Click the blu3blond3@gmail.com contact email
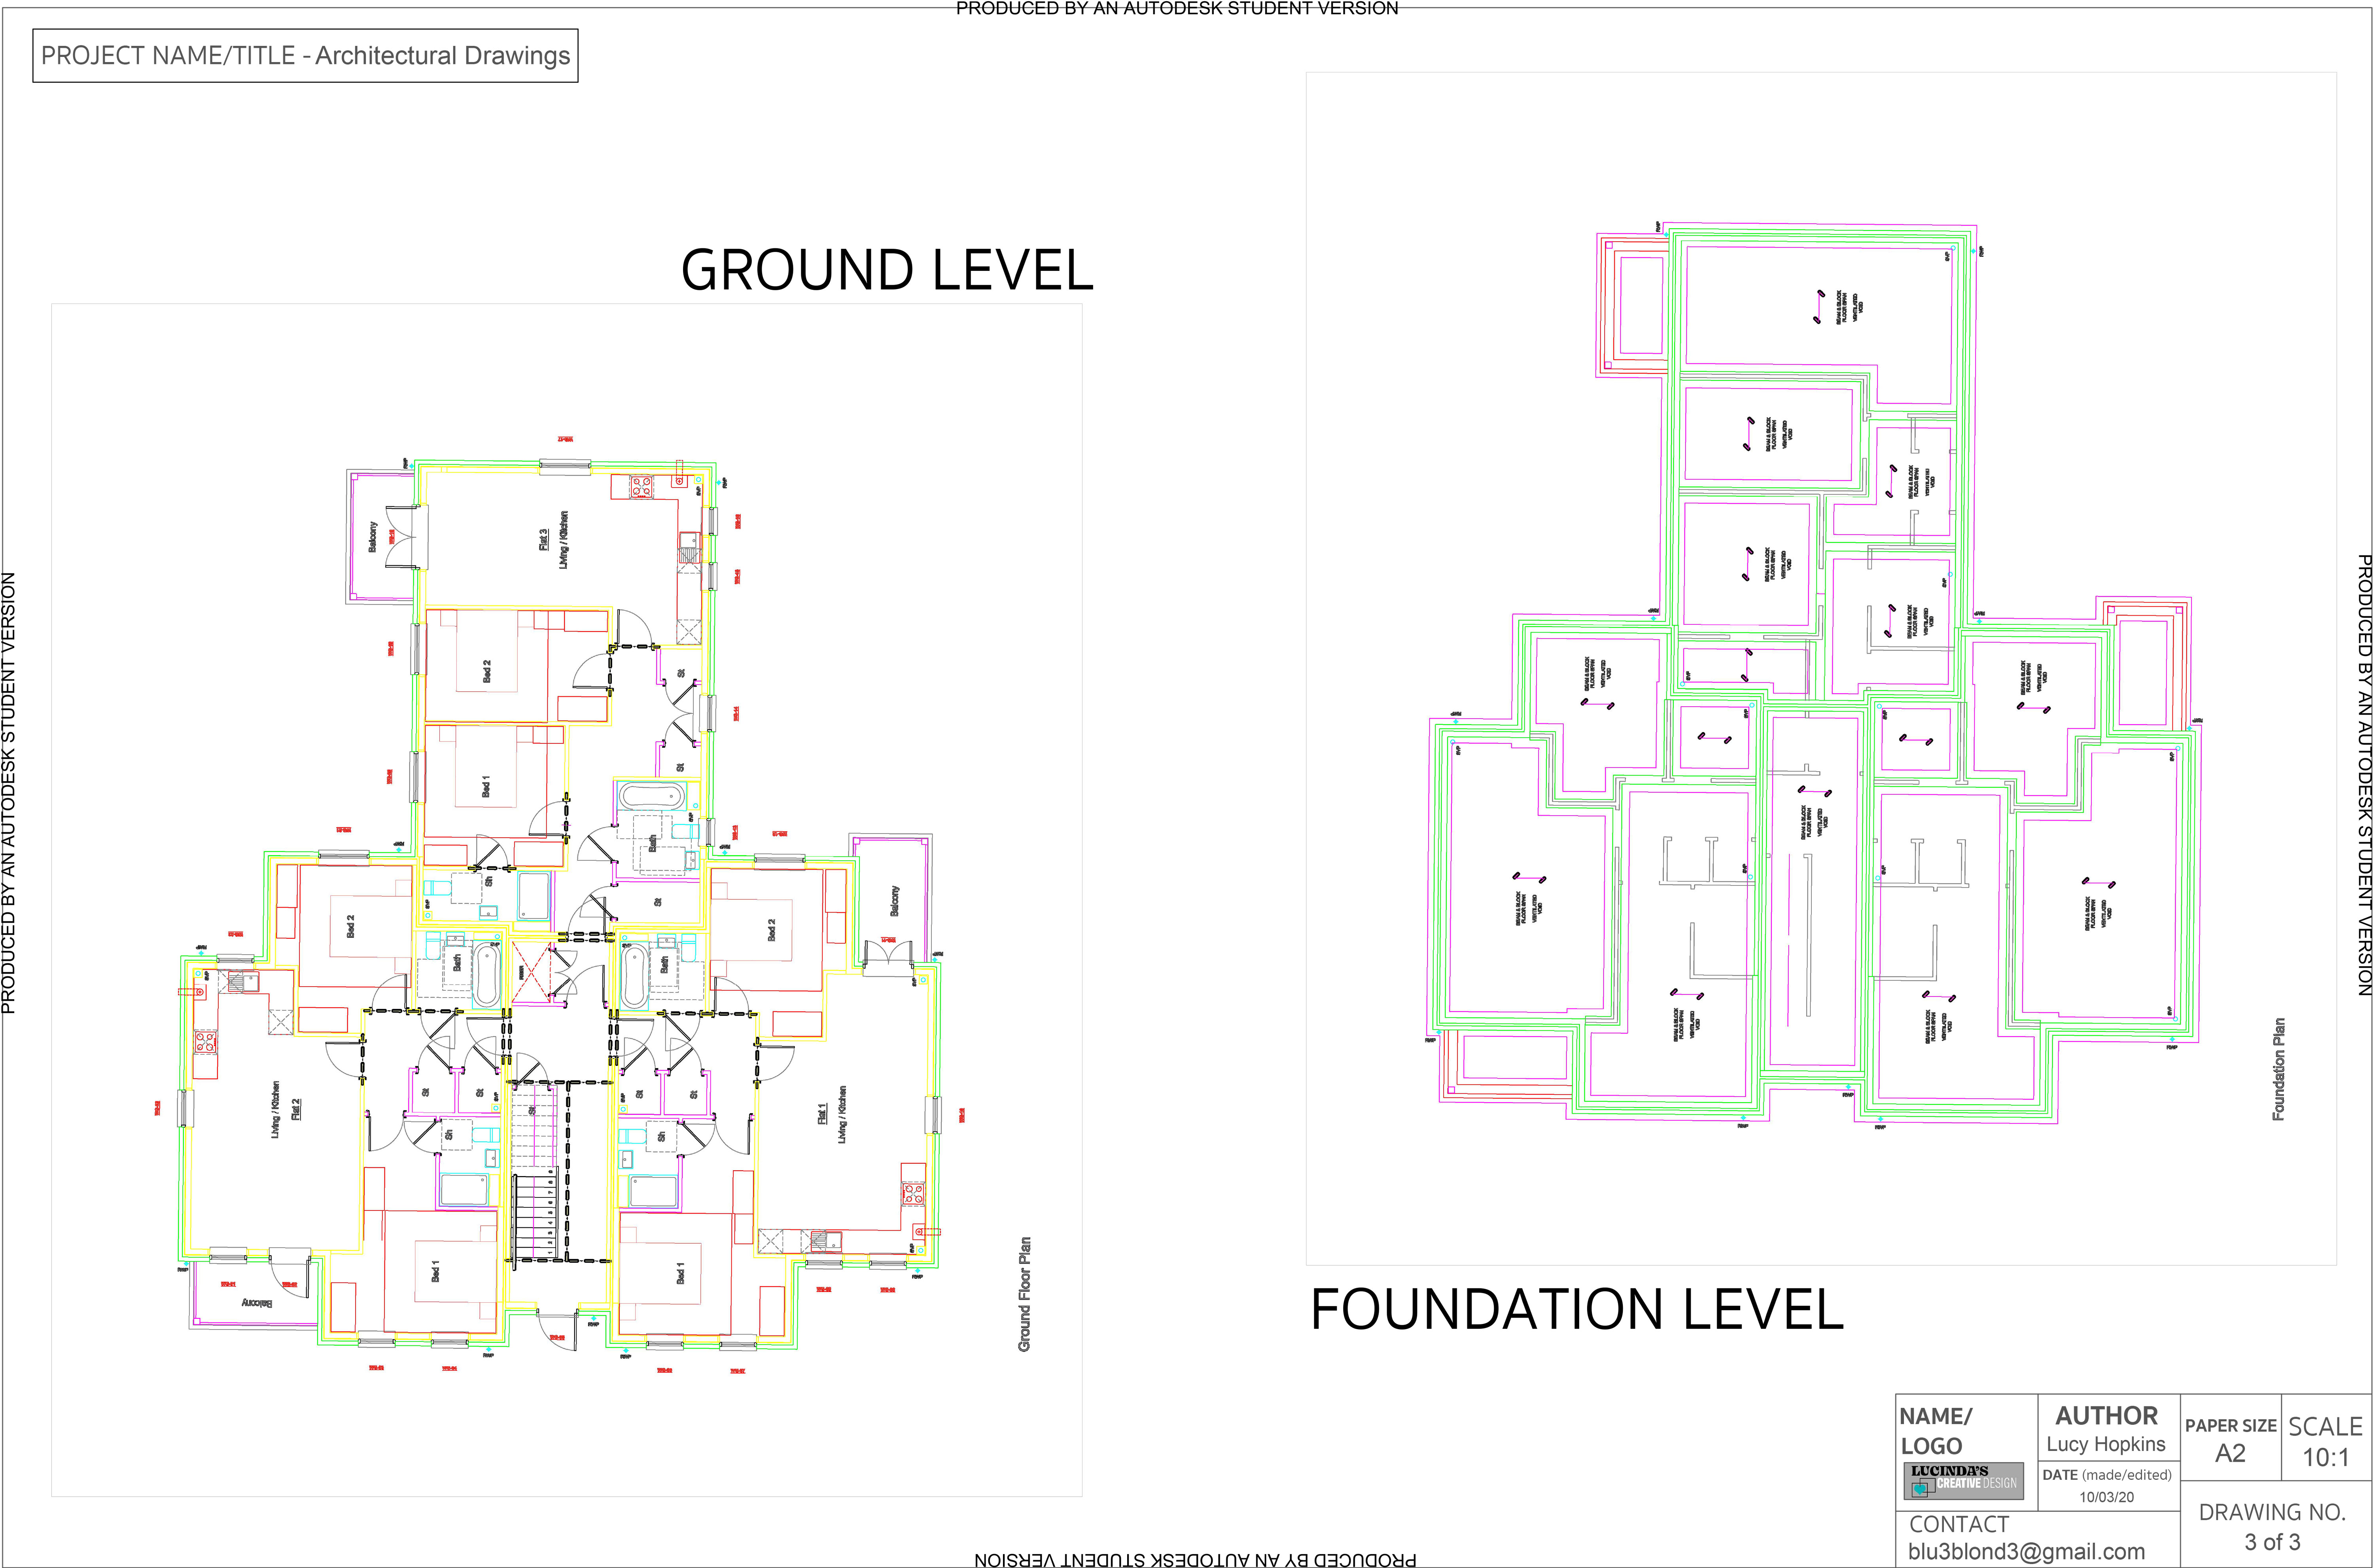 2026,1552
